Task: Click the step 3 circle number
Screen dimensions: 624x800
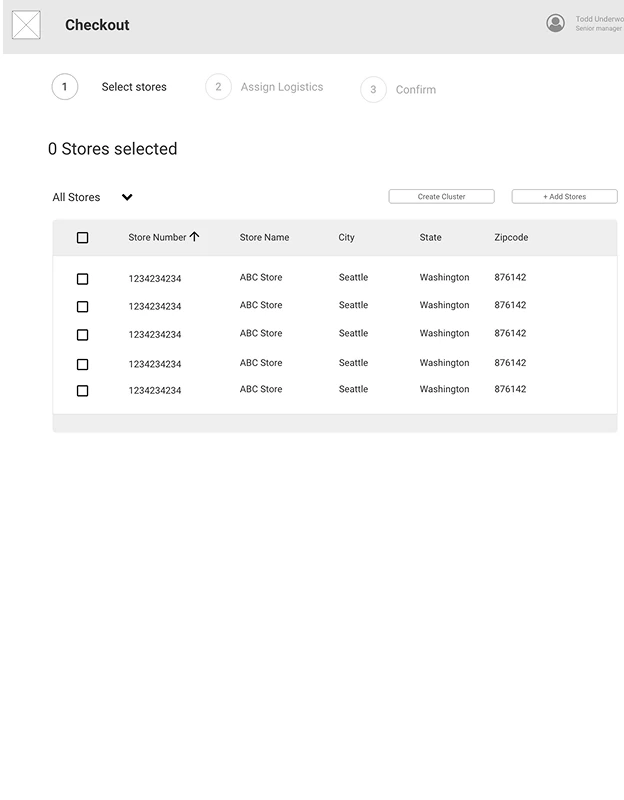Action: (373, 89)
